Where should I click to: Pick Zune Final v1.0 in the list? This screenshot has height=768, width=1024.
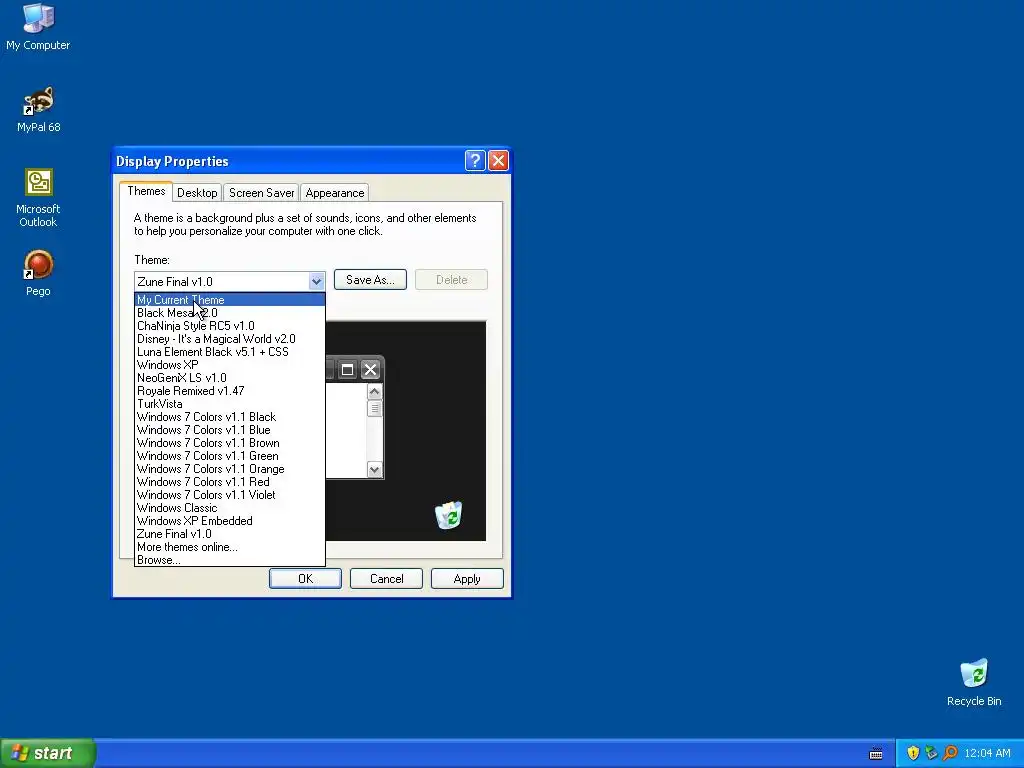click(230, 534)
